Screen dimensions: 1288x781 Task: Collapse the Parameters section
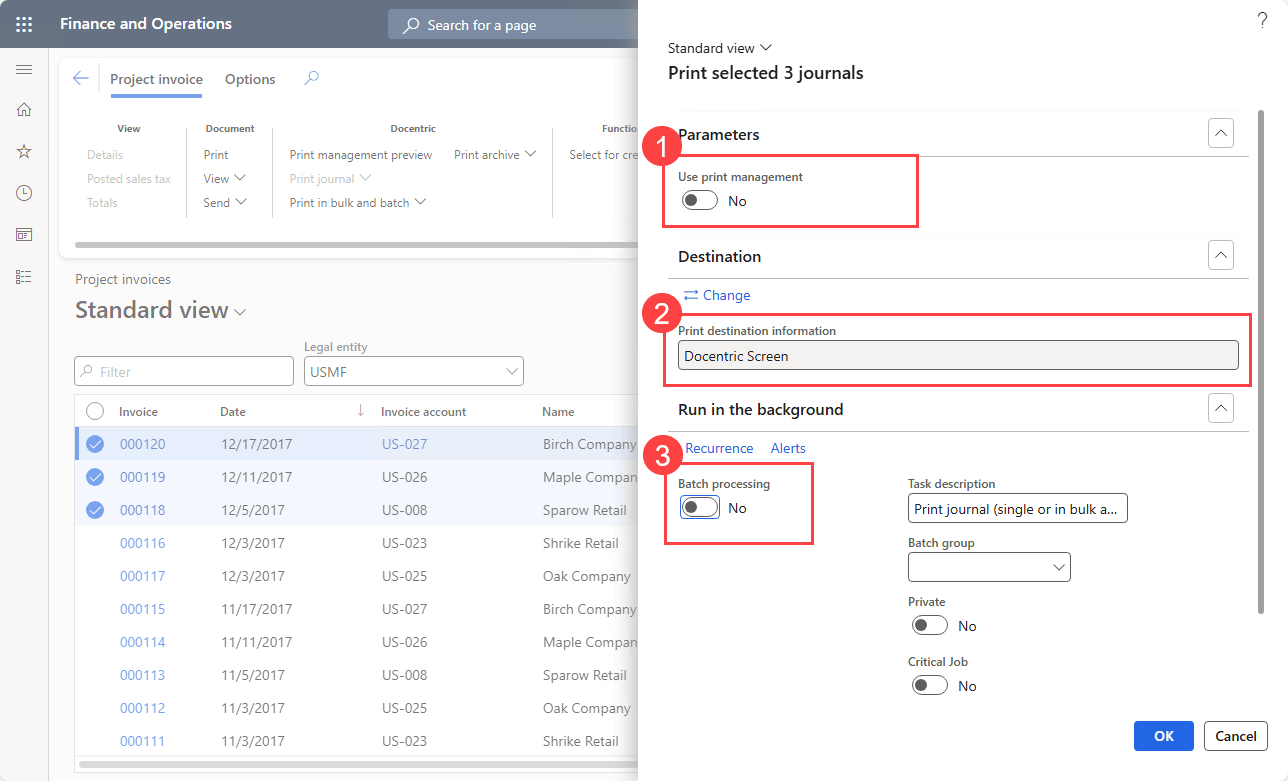[x=1220, y=134]
